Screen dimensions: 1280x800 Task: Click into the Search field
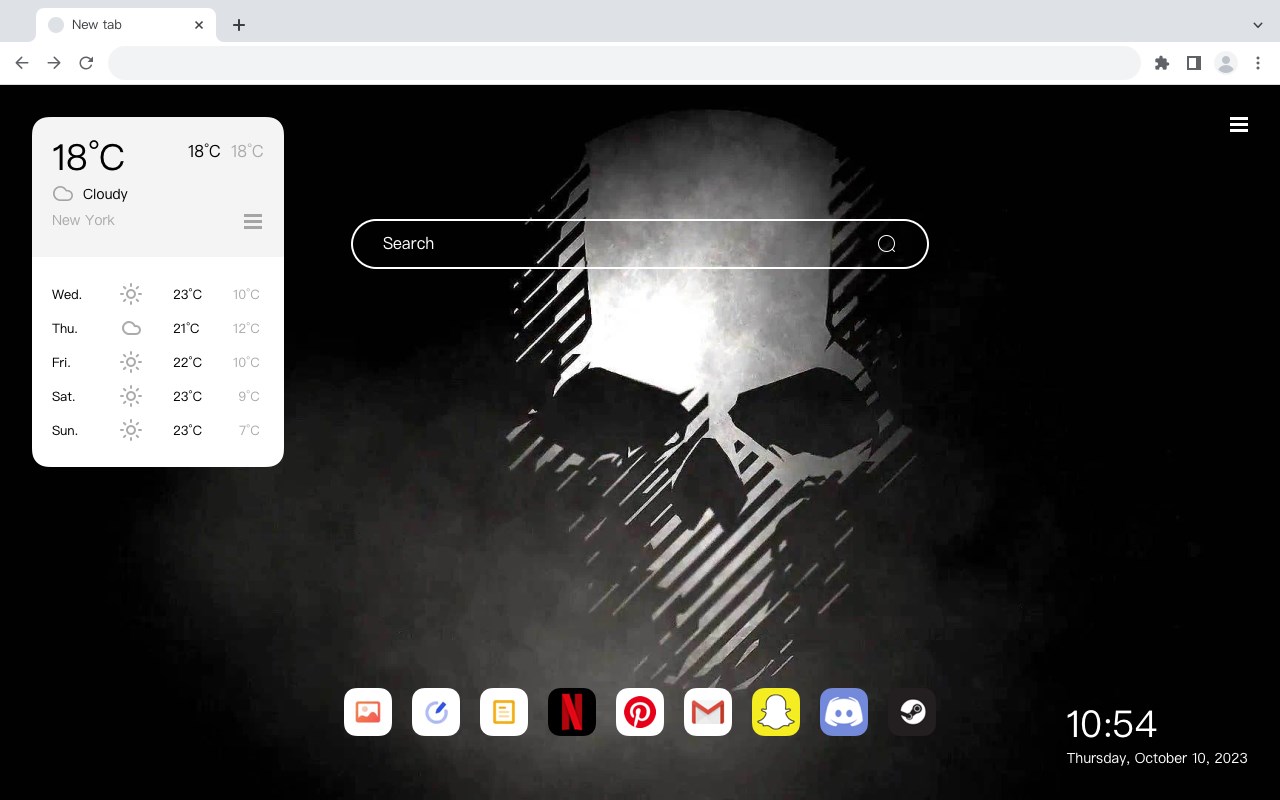click(x=640, y=244)
